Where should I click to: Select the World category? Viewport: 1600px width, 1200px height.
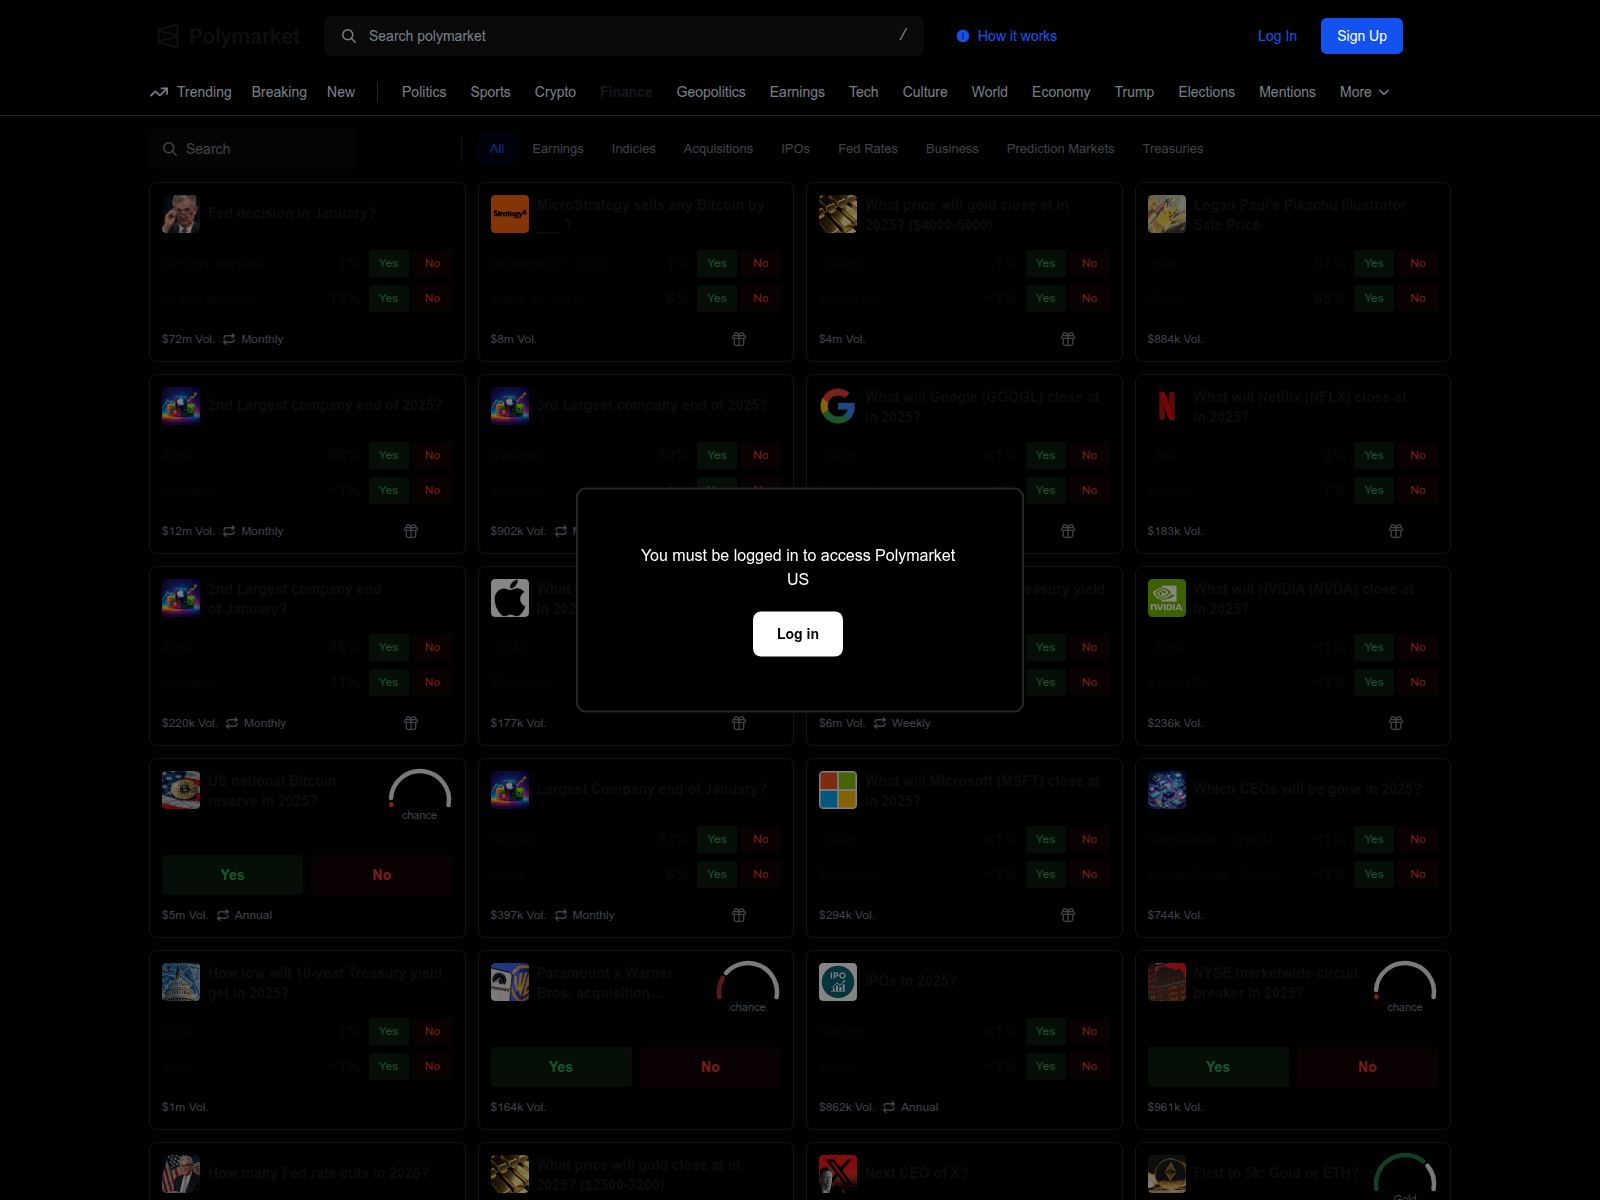[x=989, y=92]
